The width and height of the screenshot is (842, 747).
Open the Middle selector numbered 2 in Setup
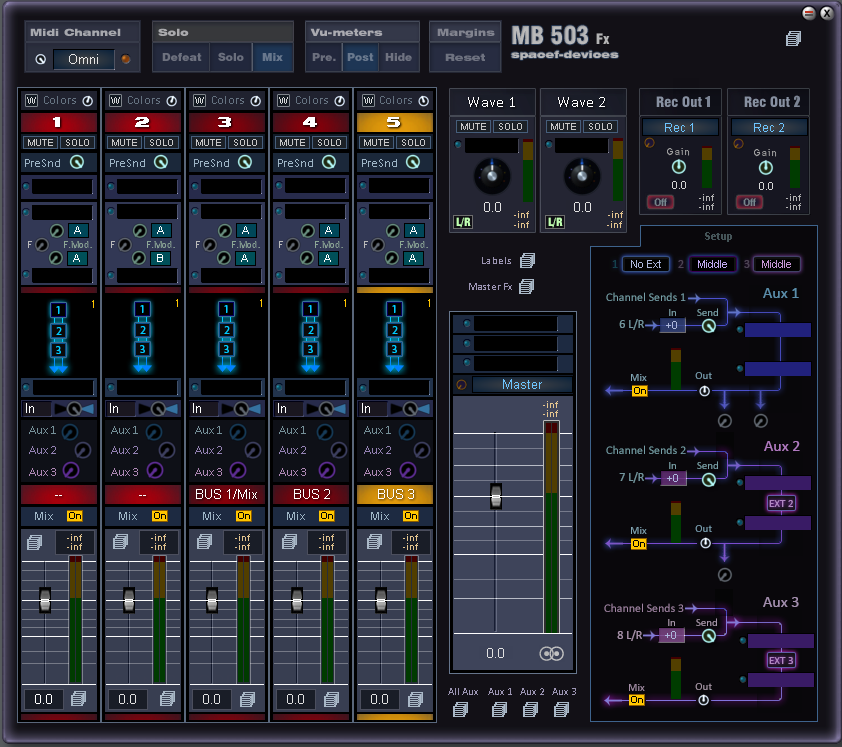click(712, 264)
